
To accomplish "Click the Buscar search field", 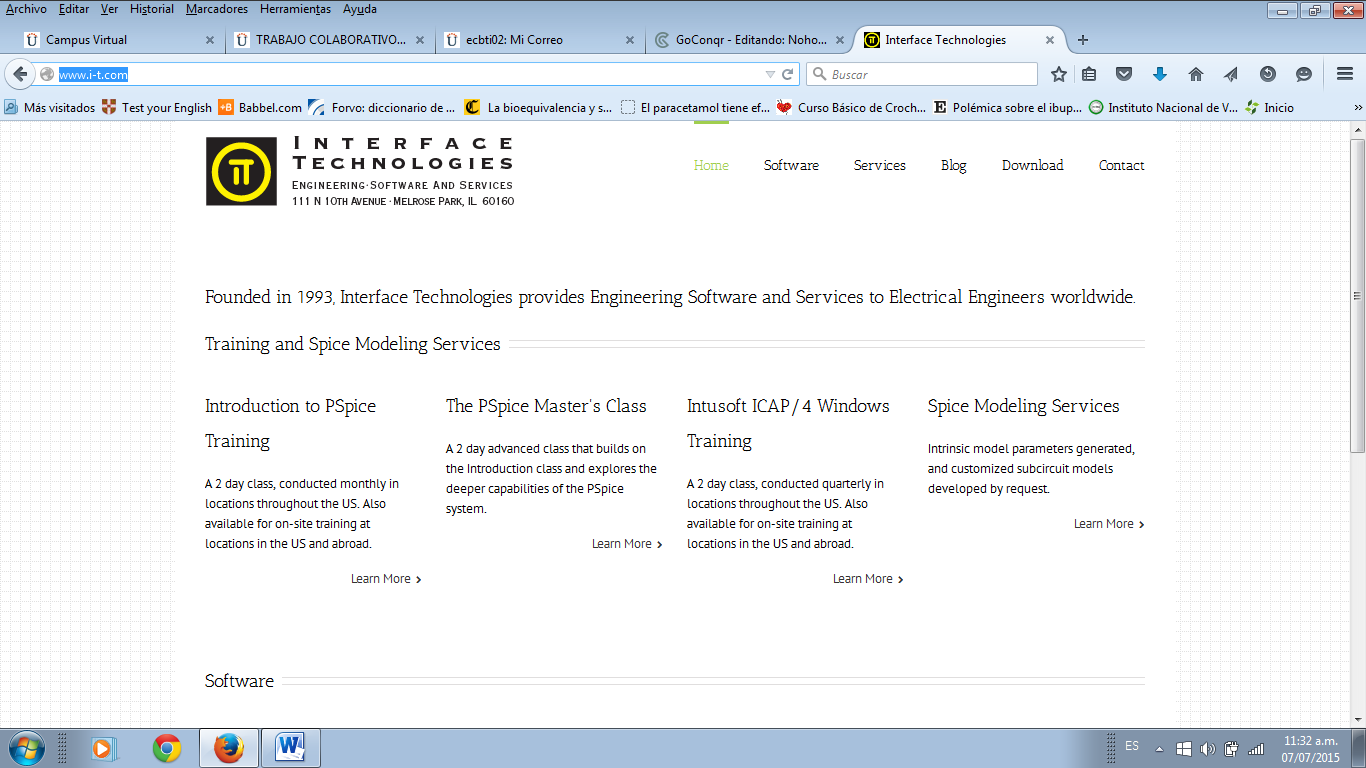I will tap(930, 74).
